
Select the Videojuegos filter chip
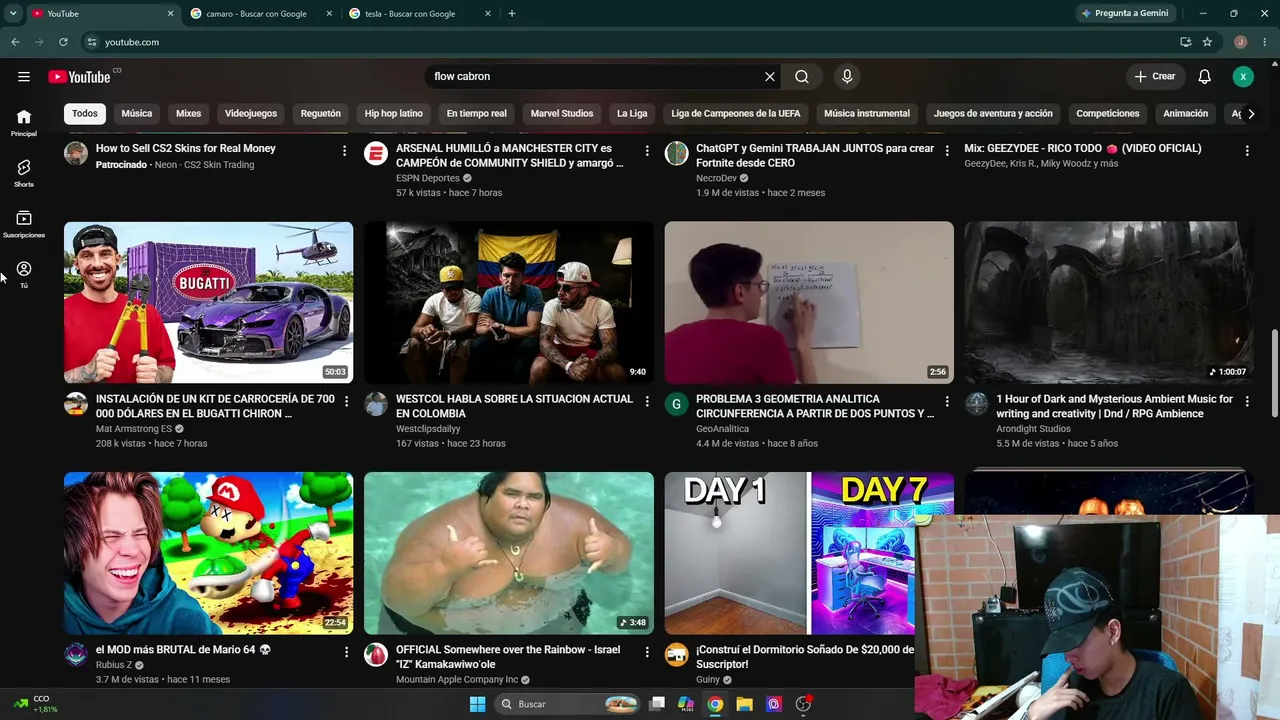[251, 114]
